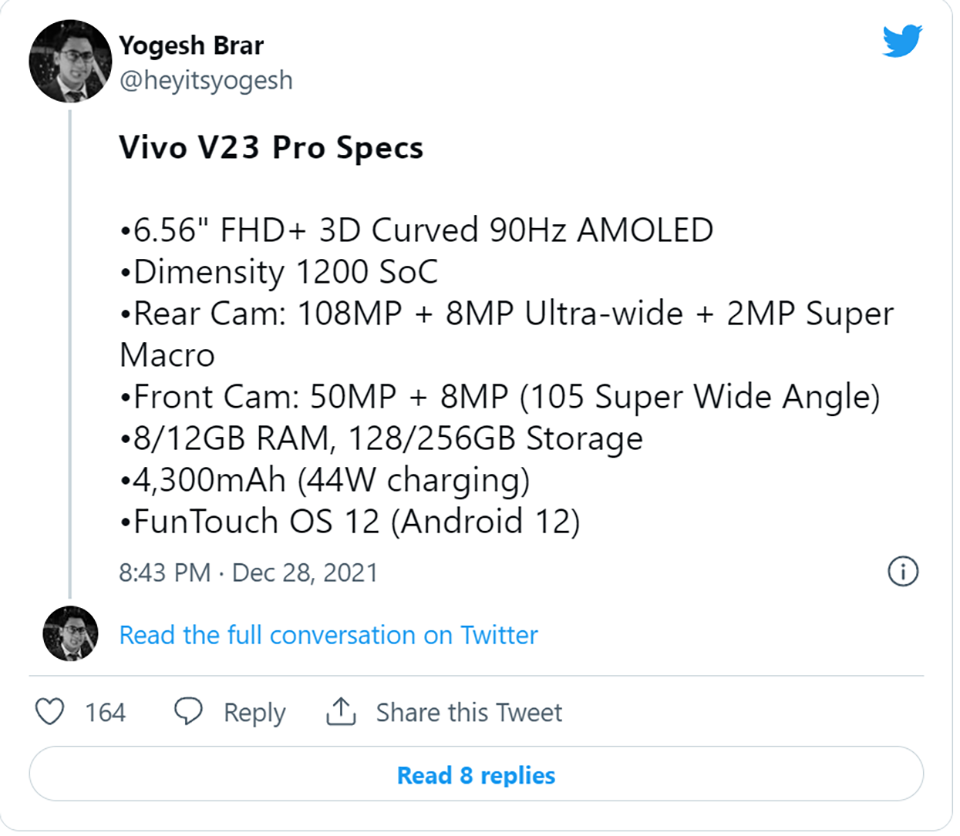
Task: Click the smaller avatar near the conversation link
Action: 70,634
